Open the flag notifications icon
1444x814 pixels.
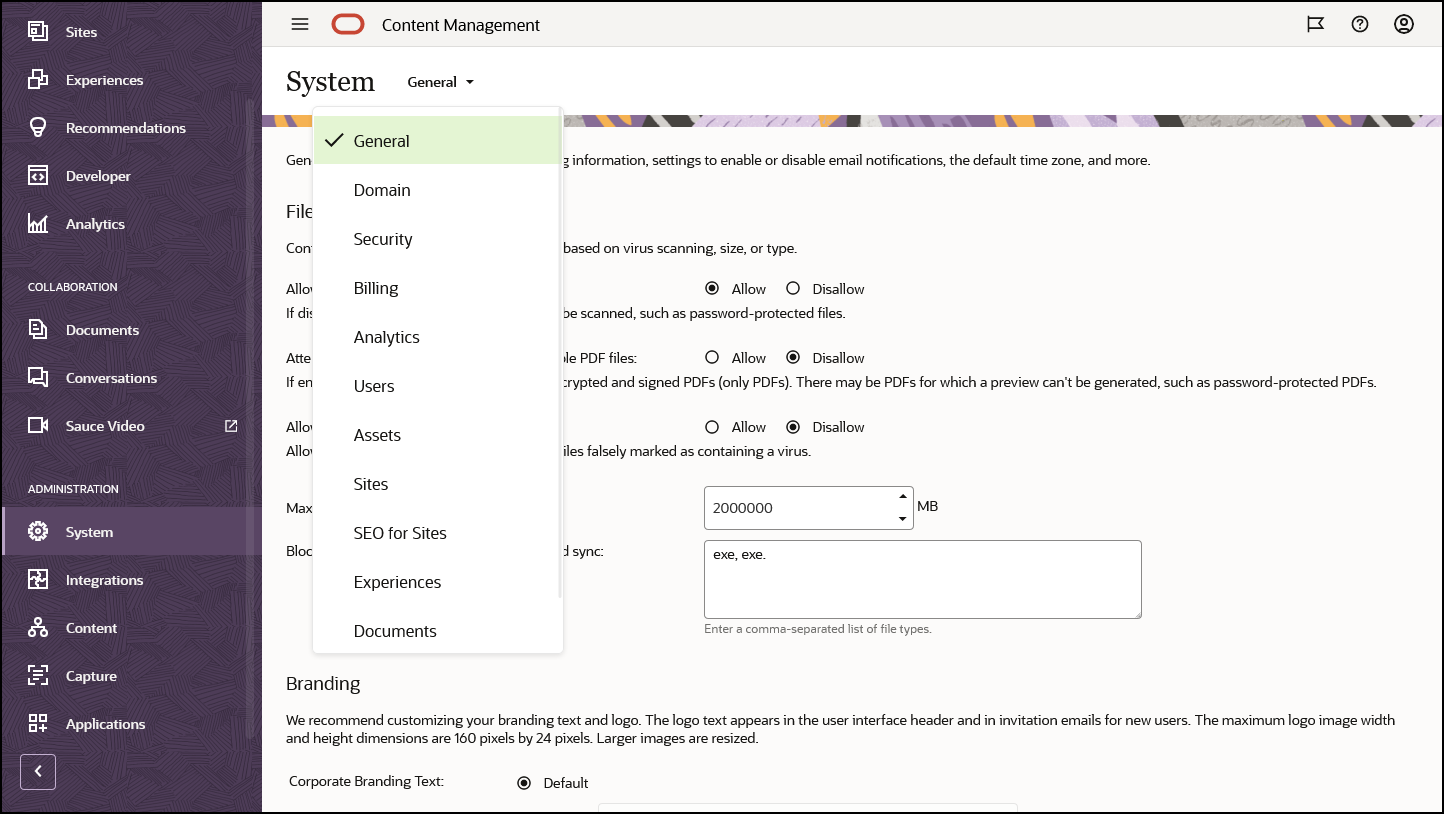pyautogui.click(x=1316, y=25)
